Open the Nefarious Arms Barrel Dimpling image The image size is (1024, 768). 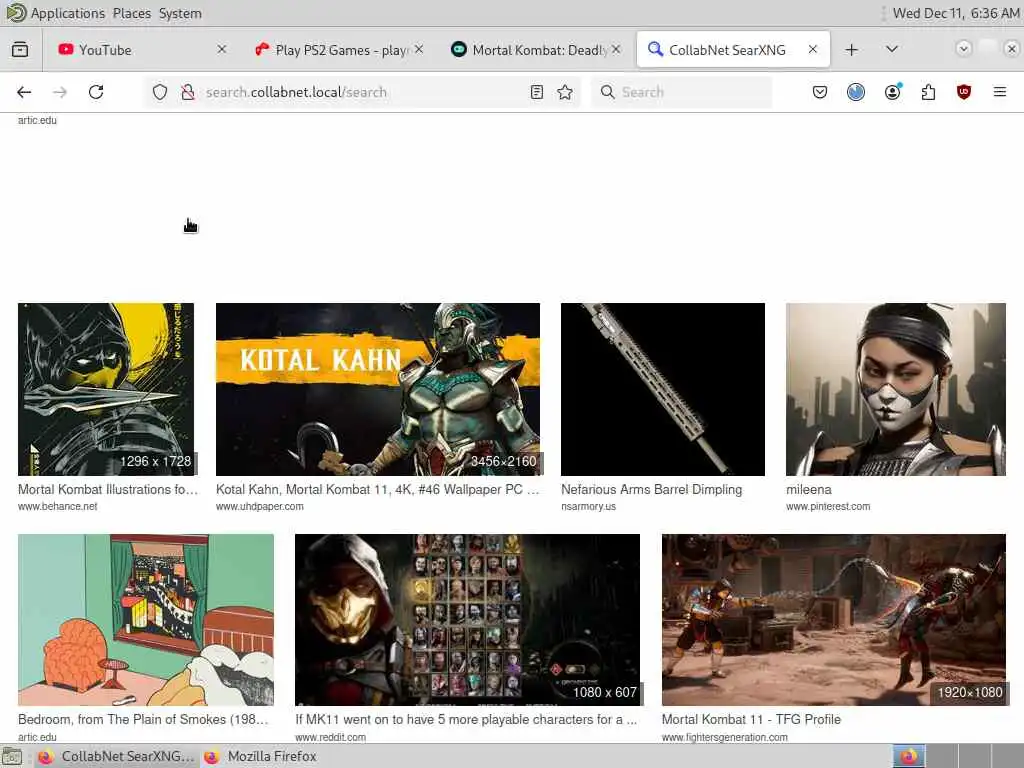point(663,389)
